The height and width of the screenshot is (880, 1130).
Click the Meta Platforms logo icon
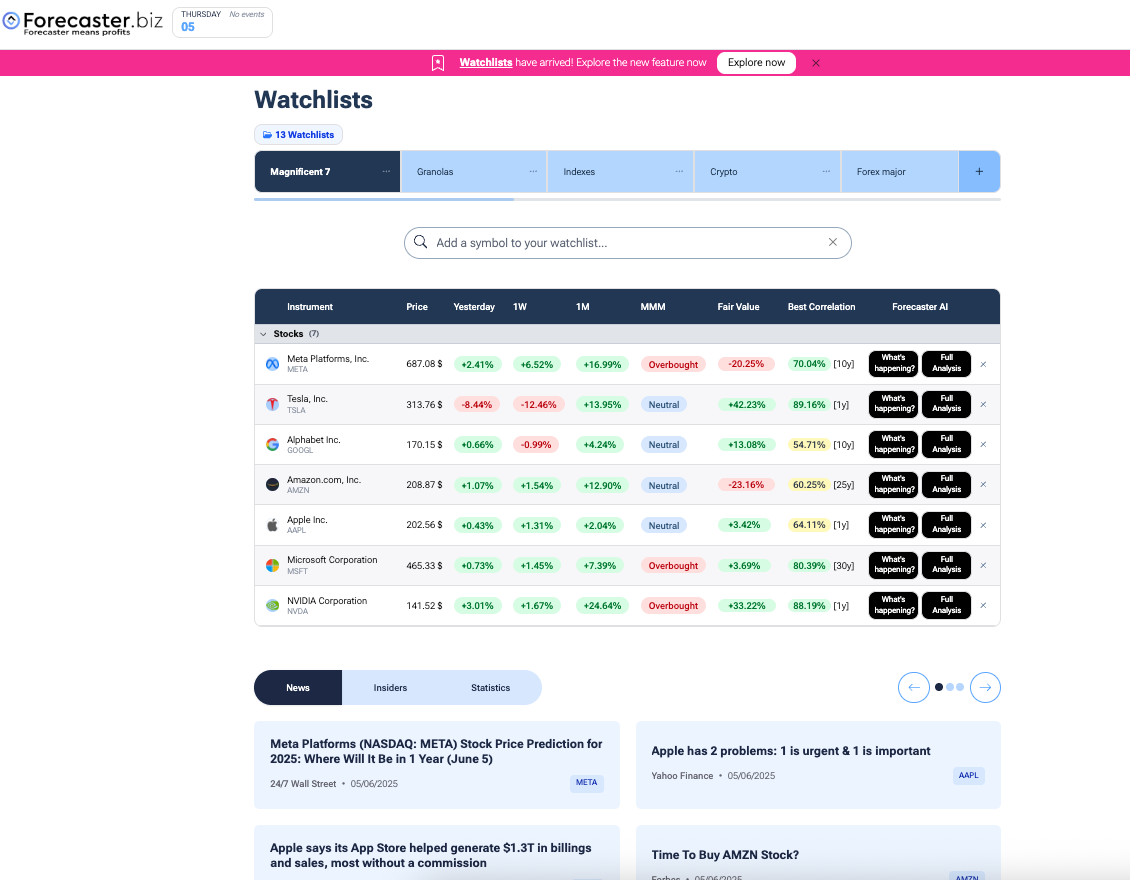click(x=272, y=364)
